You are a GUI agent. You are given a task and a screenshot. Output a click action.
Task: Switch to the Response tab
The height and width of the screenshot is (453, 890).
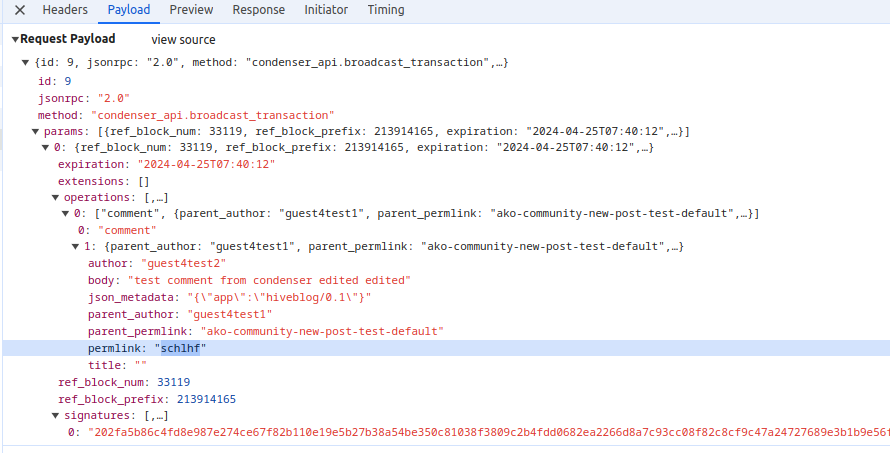pos(258,10)
